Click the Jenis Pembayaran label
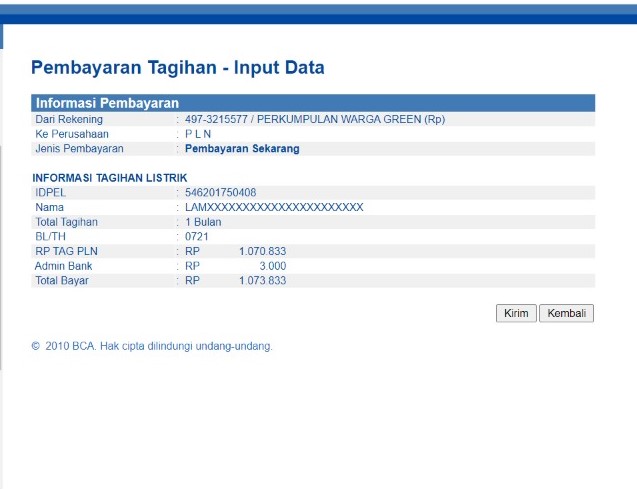Viewport: 637px width, 489px height. [x=79, y=149]
